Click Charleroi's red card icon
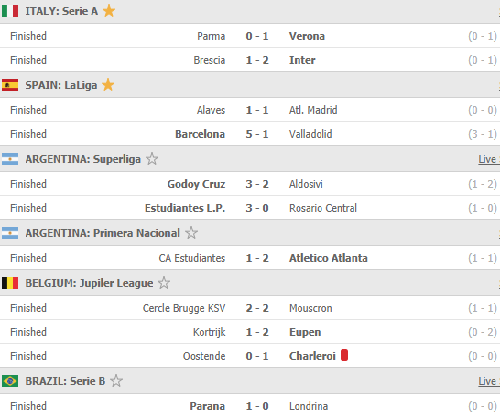Screen dimensions: 500x417 [344, 355]
